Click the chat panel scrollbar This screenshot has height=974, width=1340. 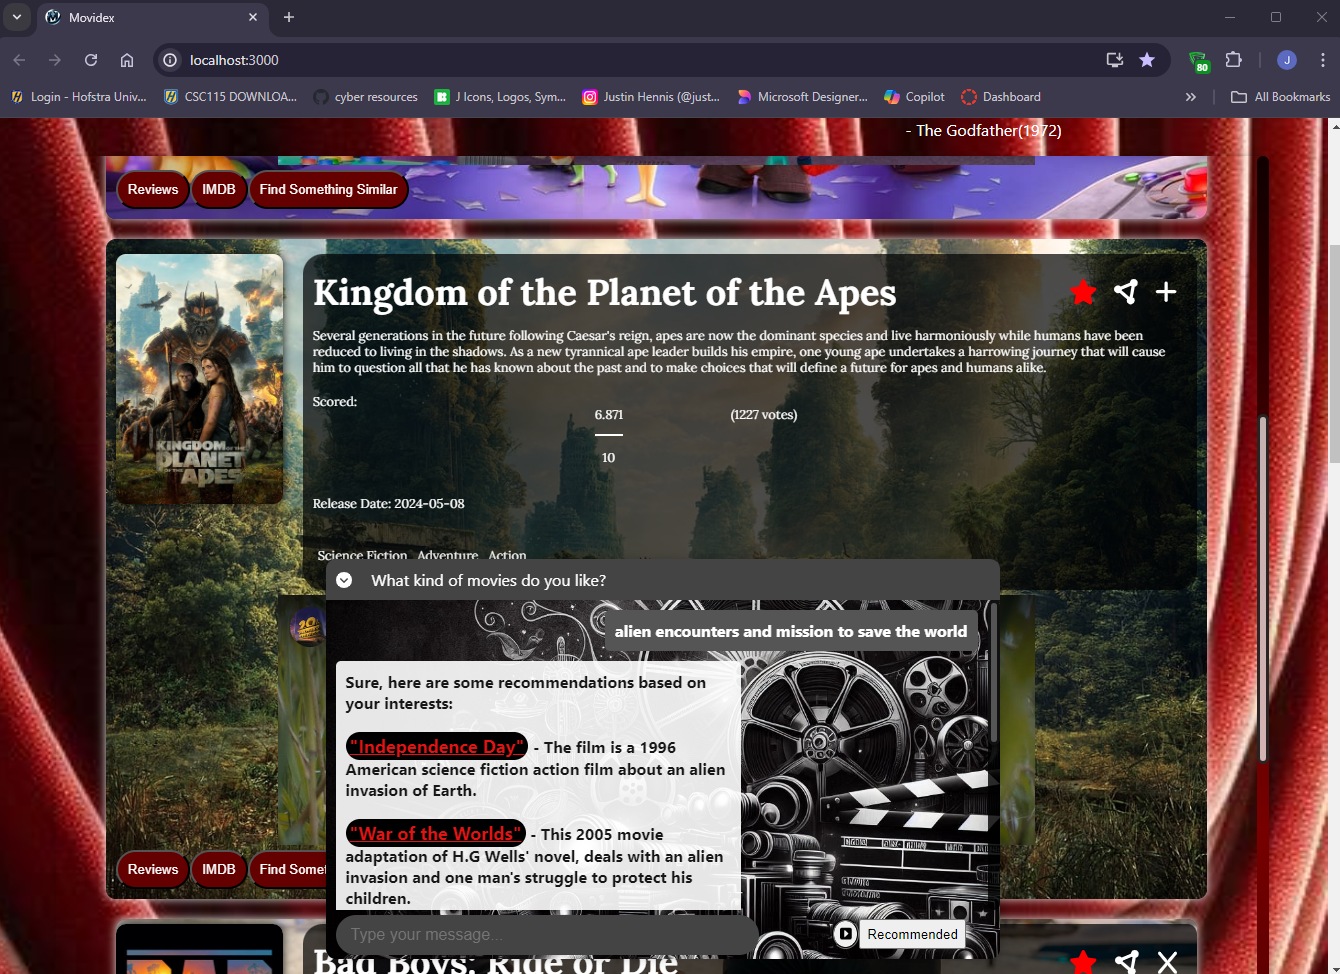[994, 670]
